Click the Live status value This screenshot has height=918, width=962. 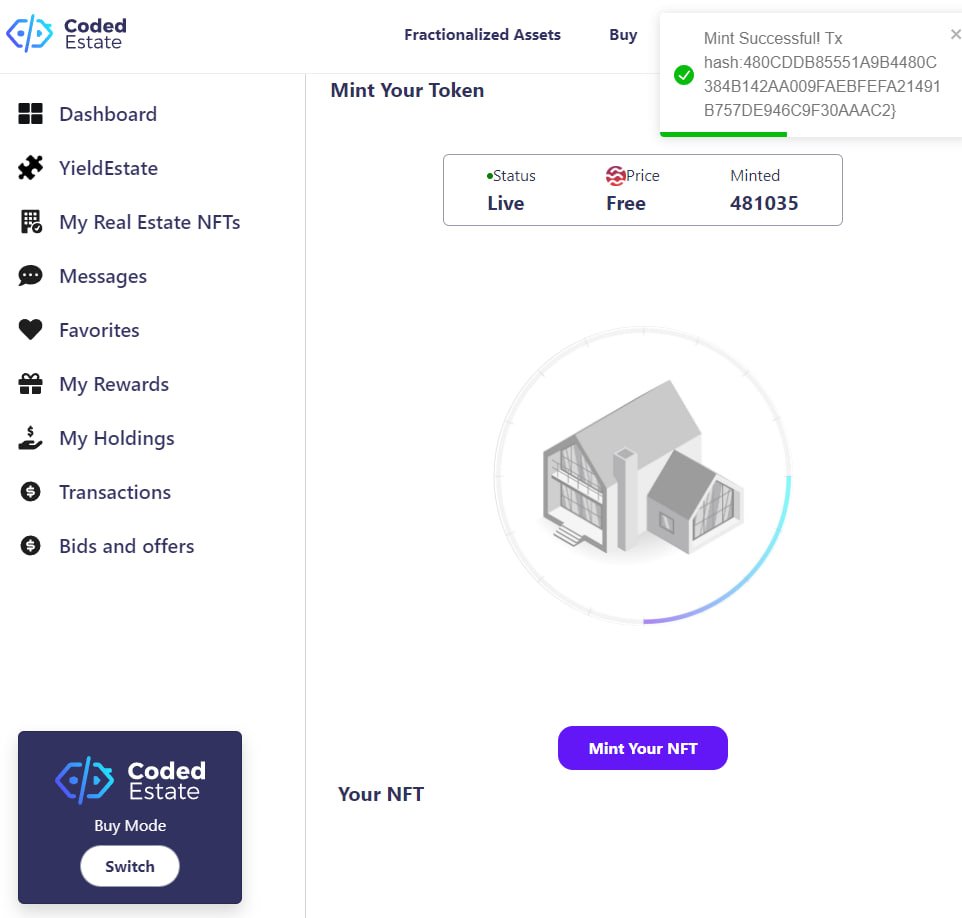coord(506,203)
